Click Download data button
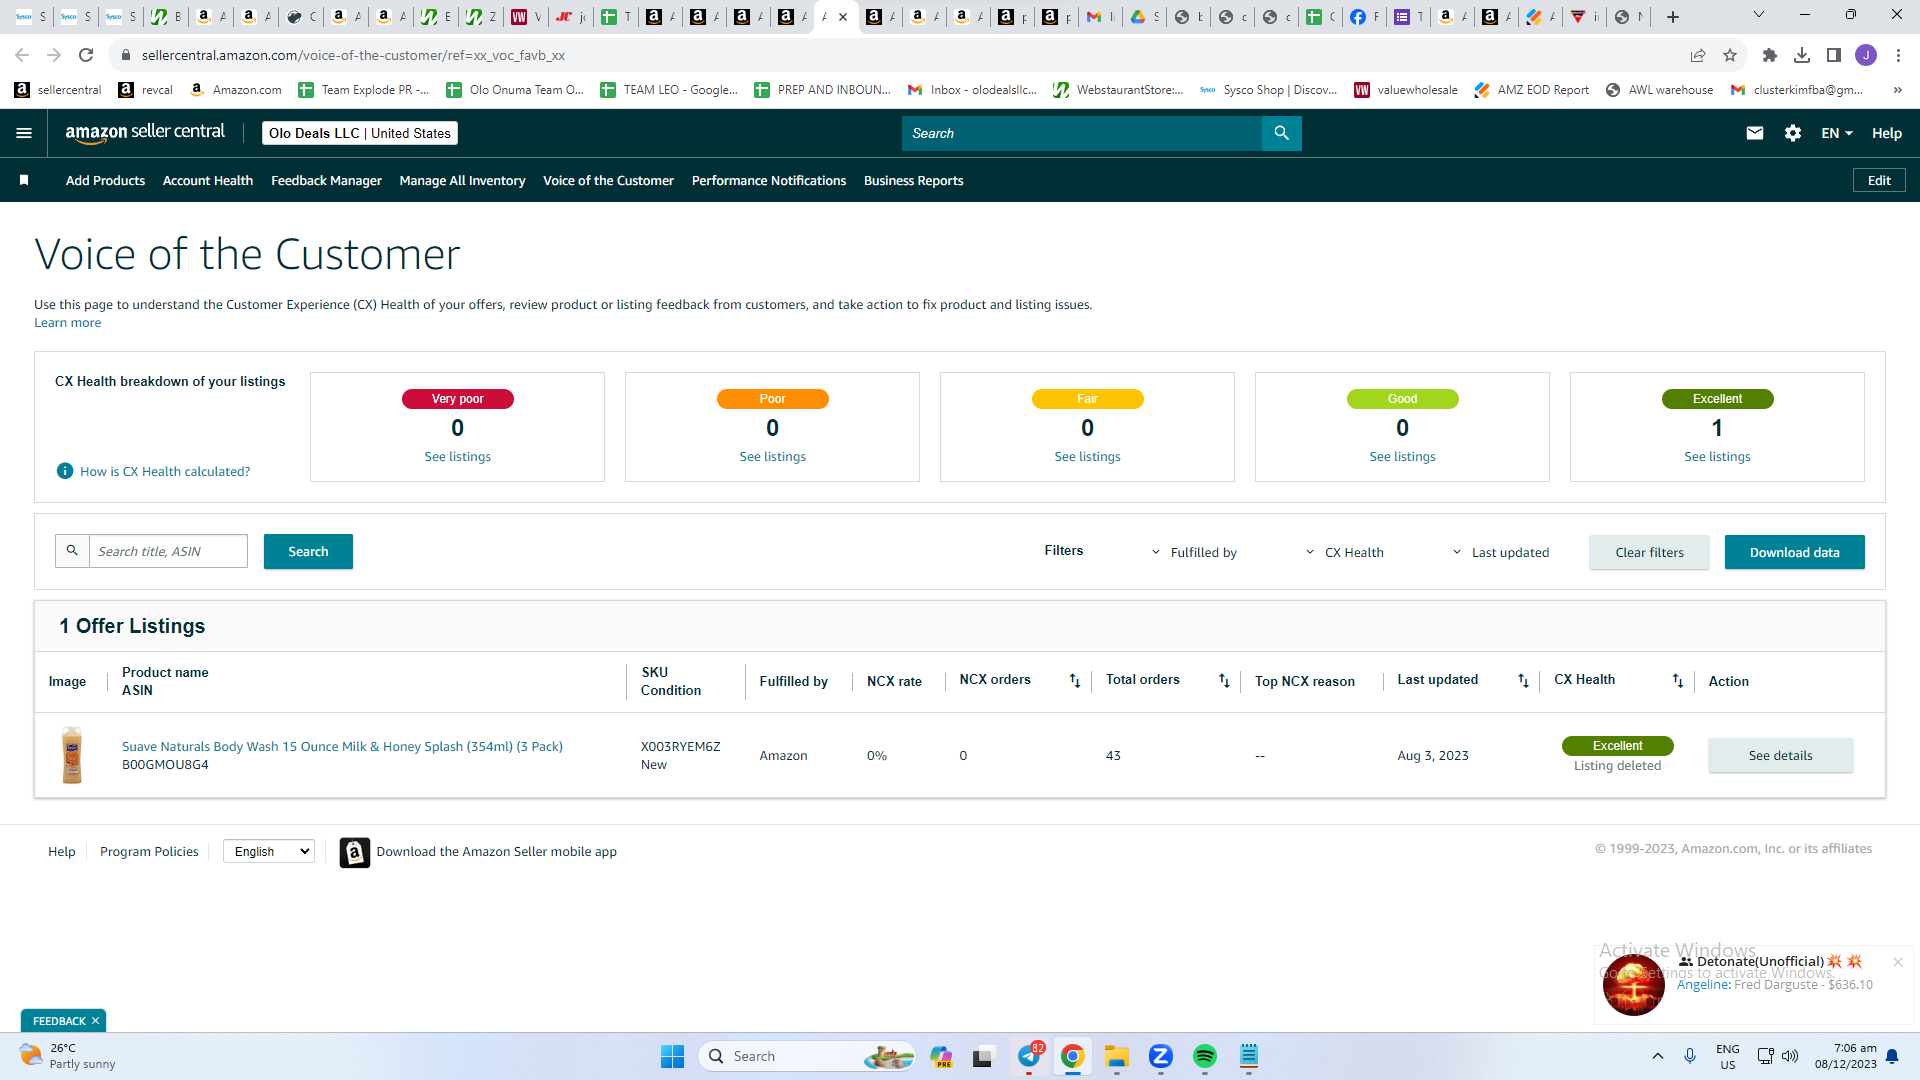The image size is (1920, 1080). (1794, 552)
